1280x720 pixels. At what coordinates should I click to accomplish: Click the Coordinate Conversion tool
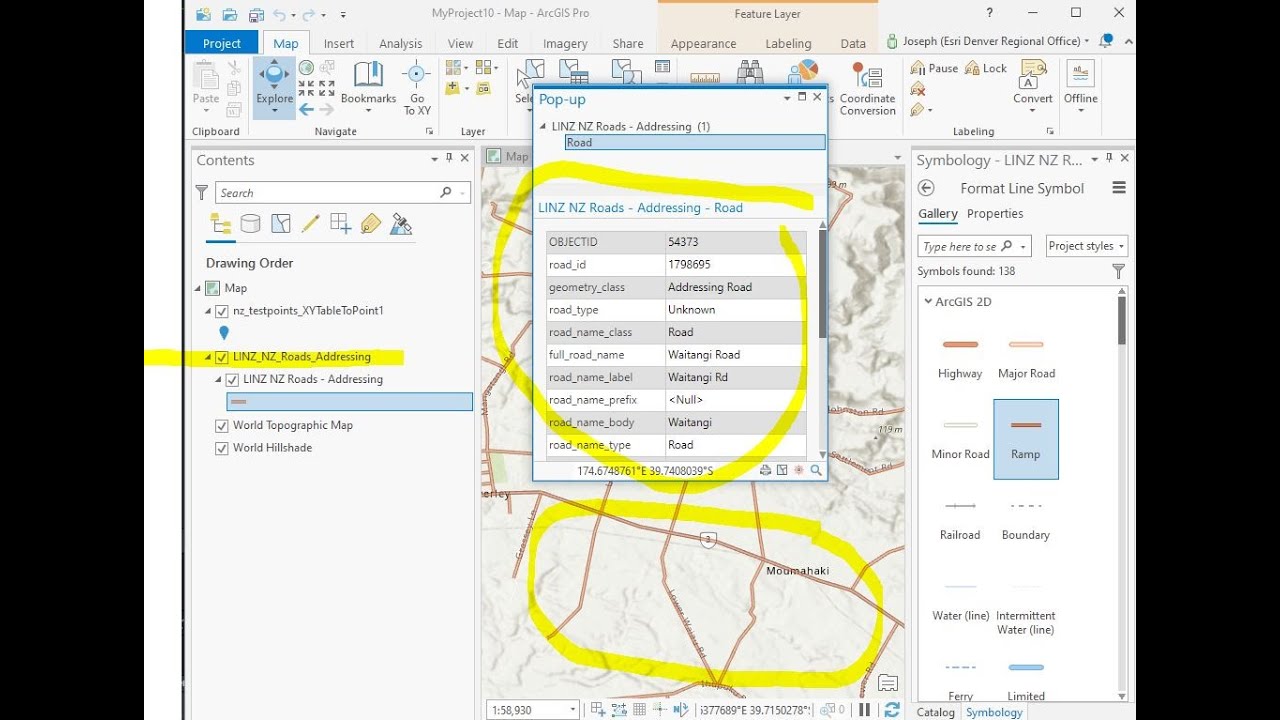(x=867, y=88)
